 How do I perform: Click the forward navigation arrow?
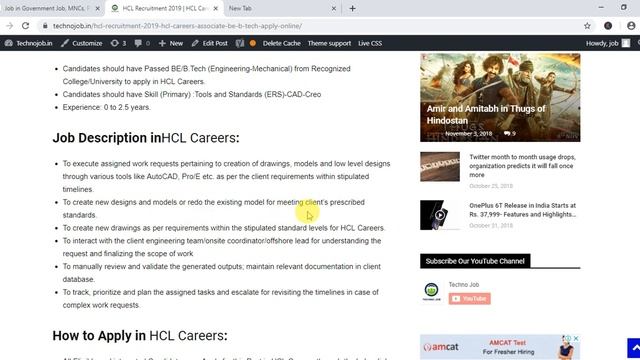click(9, 26)
